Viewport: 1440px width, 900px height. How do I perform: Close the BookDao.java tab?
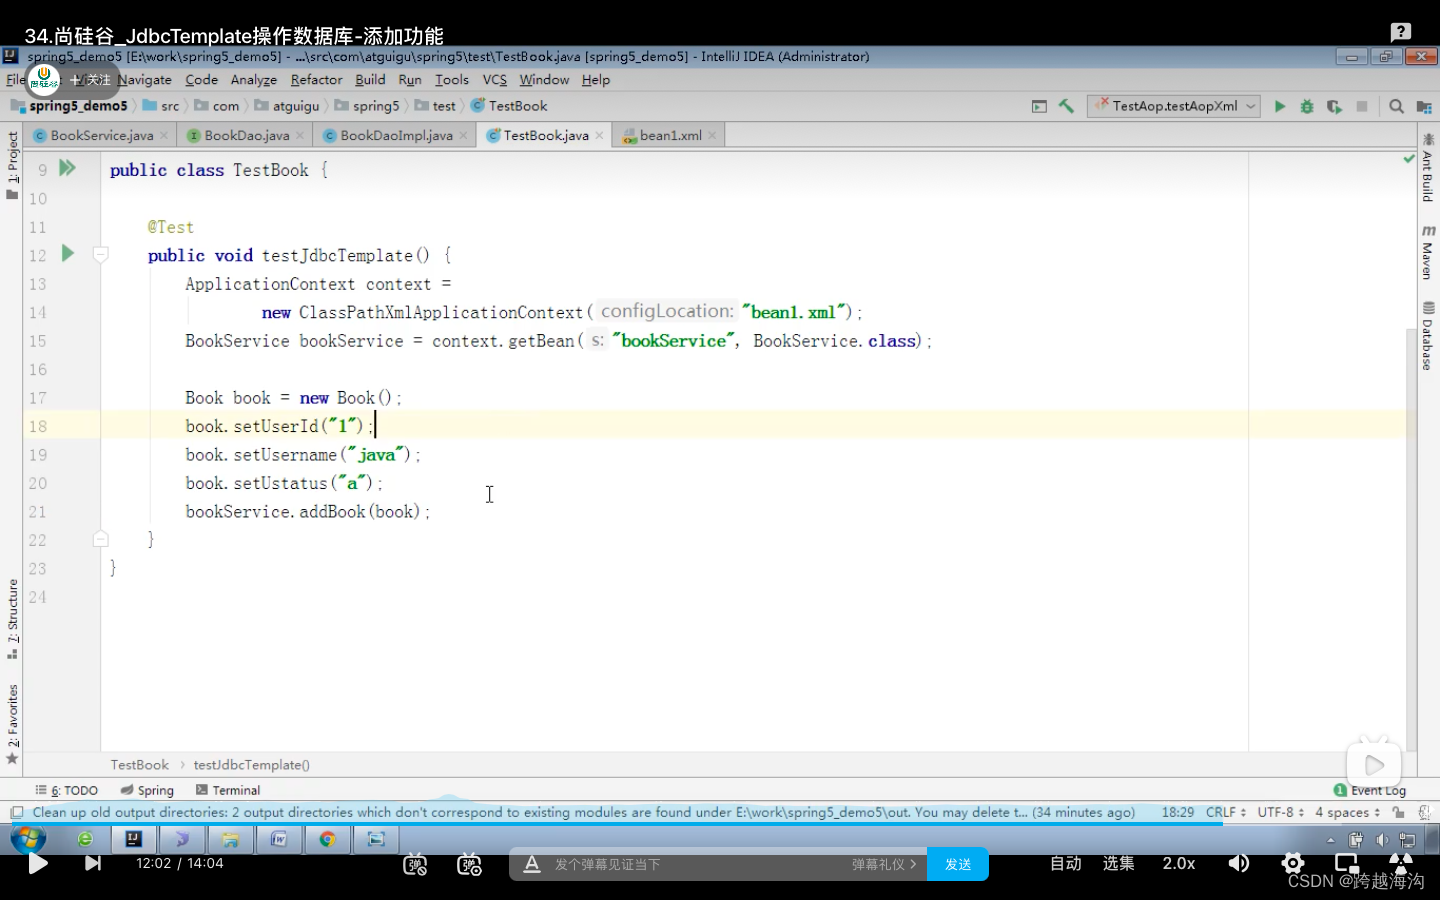[300, 136]
